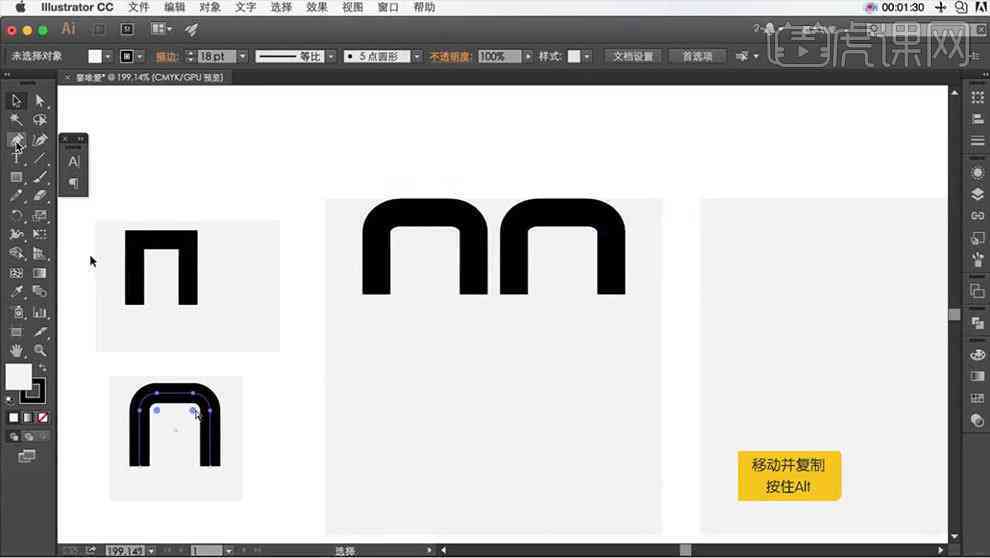Swap fill and stroke colors
The height and width of the screenshot is (558, 990).
pos(42,367)
